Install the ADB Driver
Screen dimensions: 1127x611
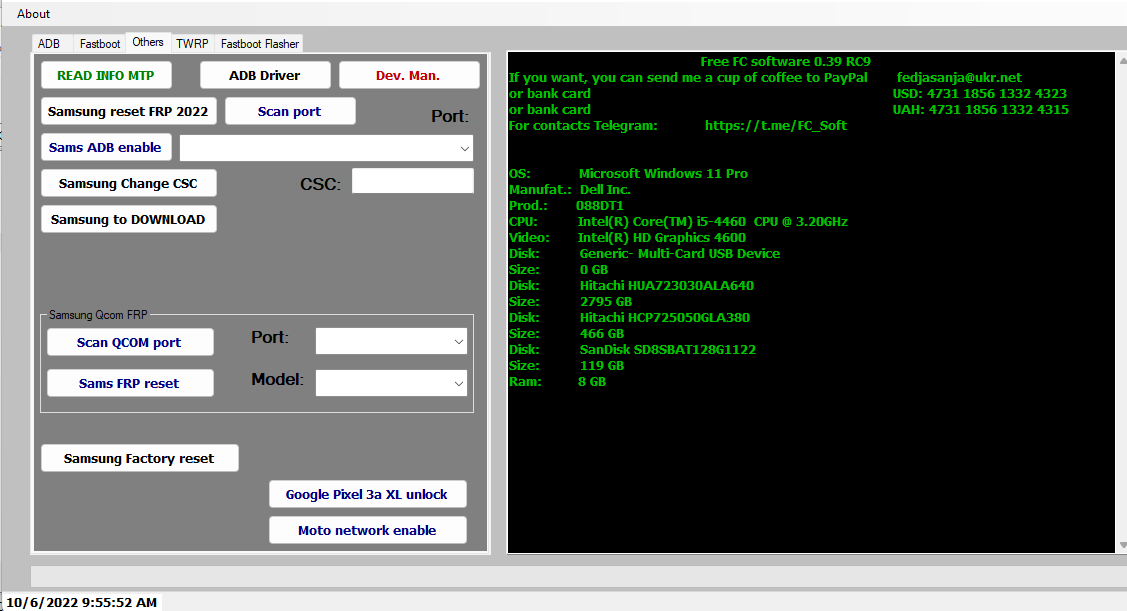point(266,74)
